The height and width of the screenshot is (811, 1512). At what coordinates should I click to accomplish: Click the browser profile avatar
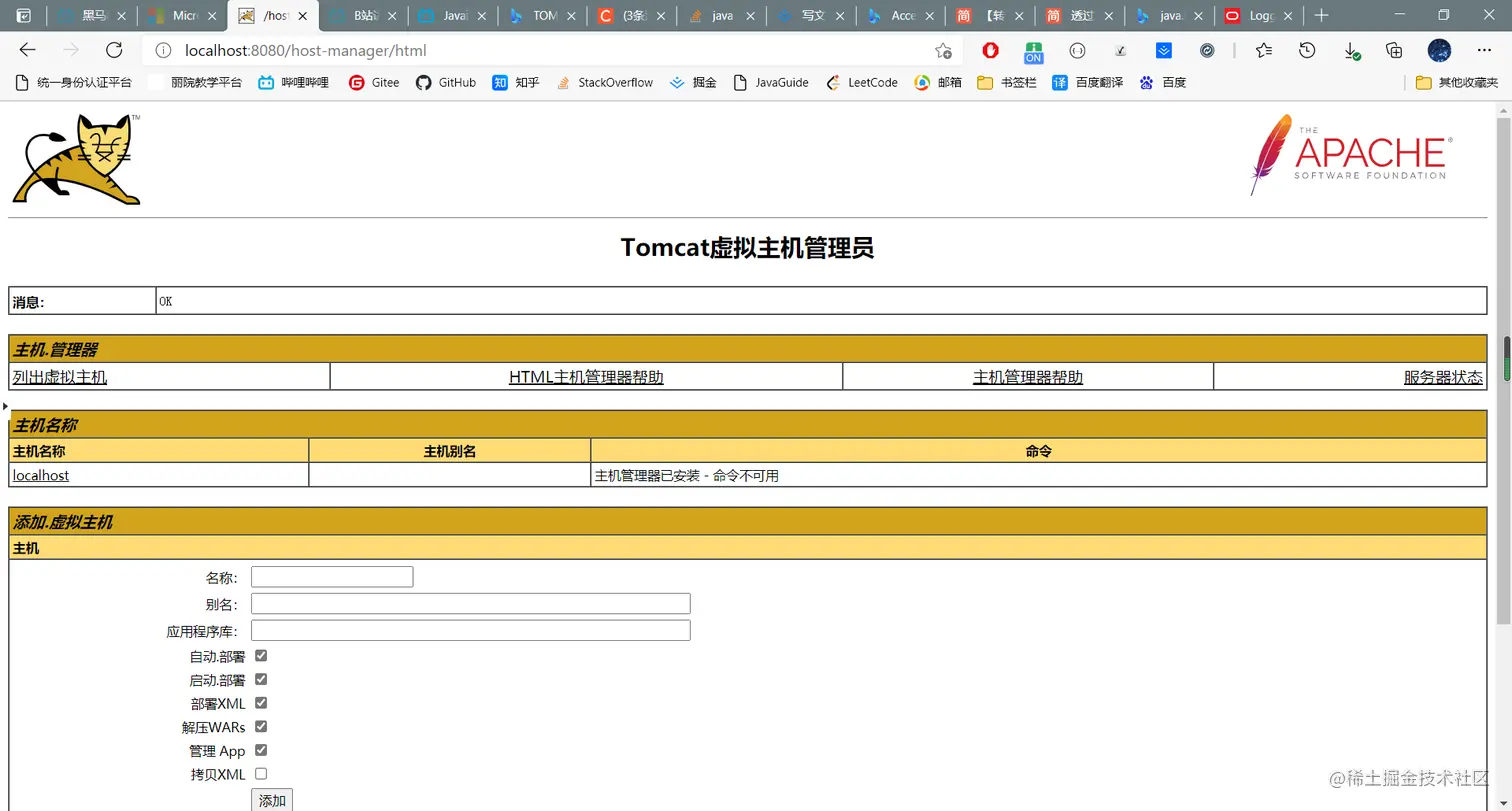click(x=1440, y=50)
